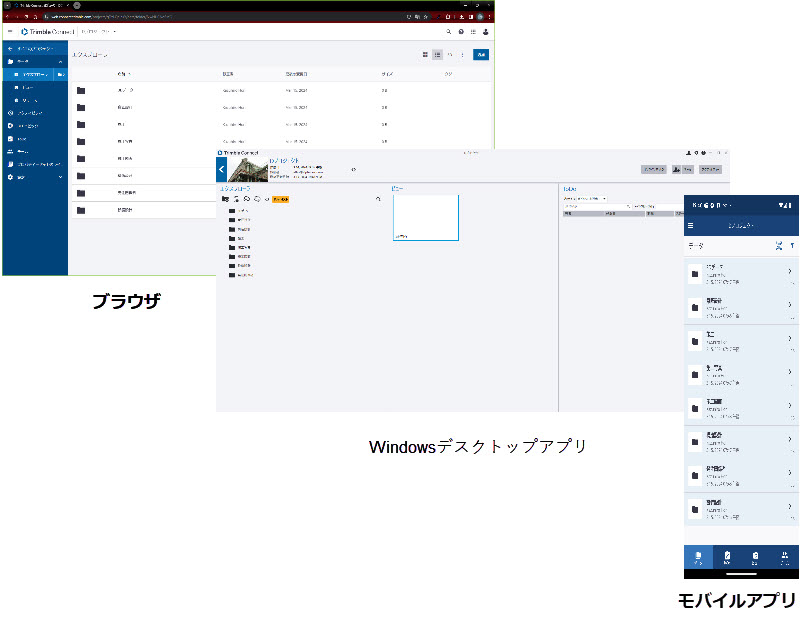The image size is (801, 630).
Task: Click the folder icon in the desktop explorer toolbar
Action: 225,199
